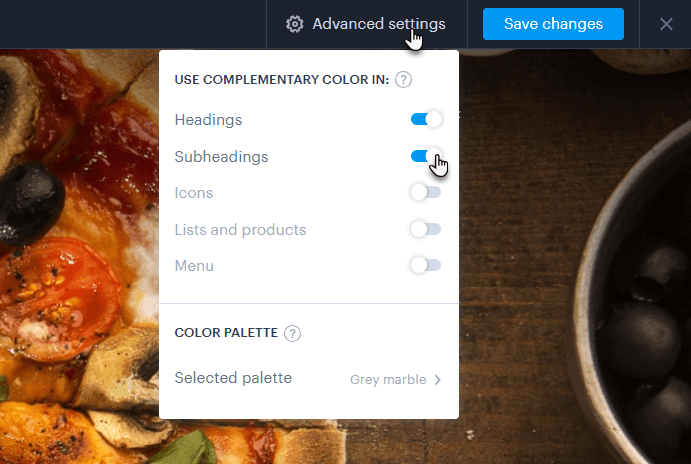The image size is (691, 464).
Task: Turn off the Subheadings toggle
Action: click(x=426, y=157)
